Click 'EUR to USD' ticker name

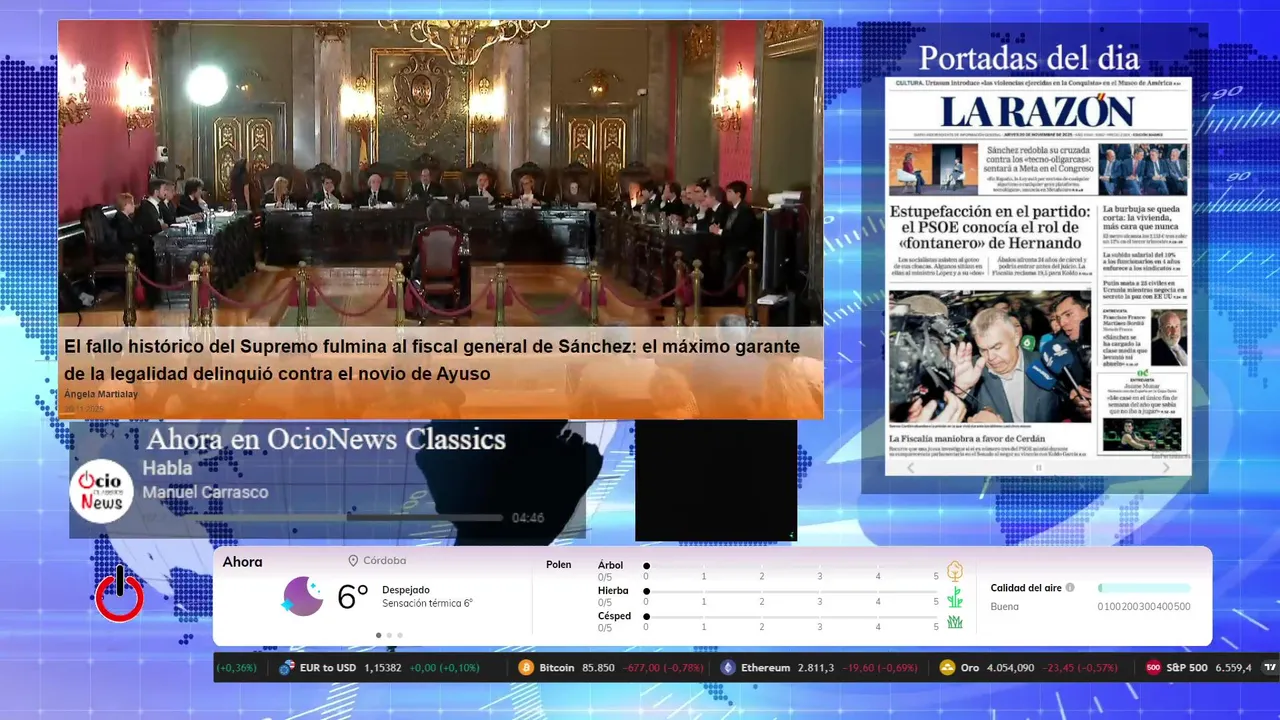tap(328, 668)
